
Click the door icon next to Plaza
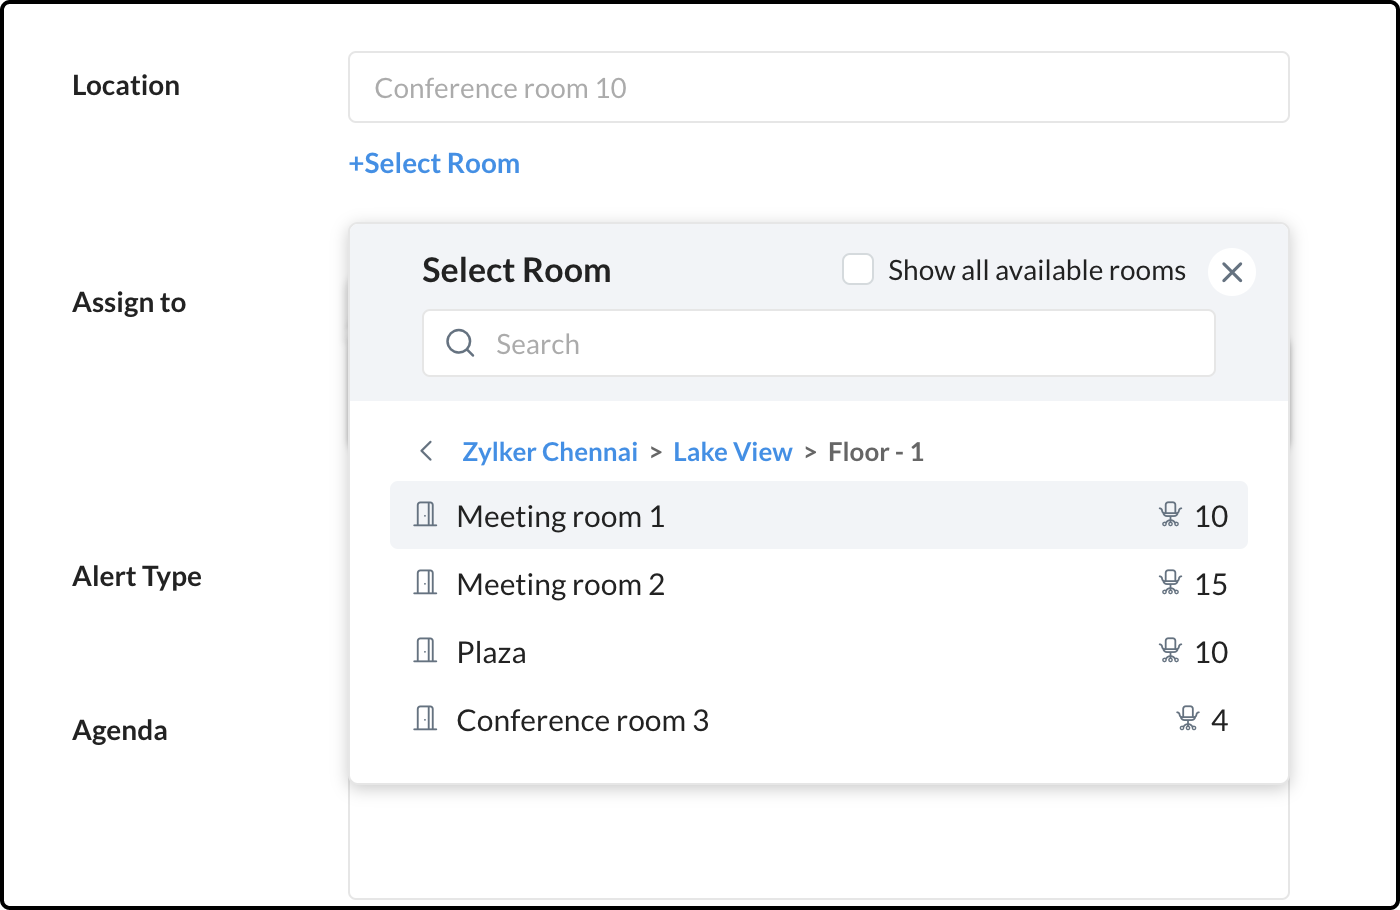(426, 651)
